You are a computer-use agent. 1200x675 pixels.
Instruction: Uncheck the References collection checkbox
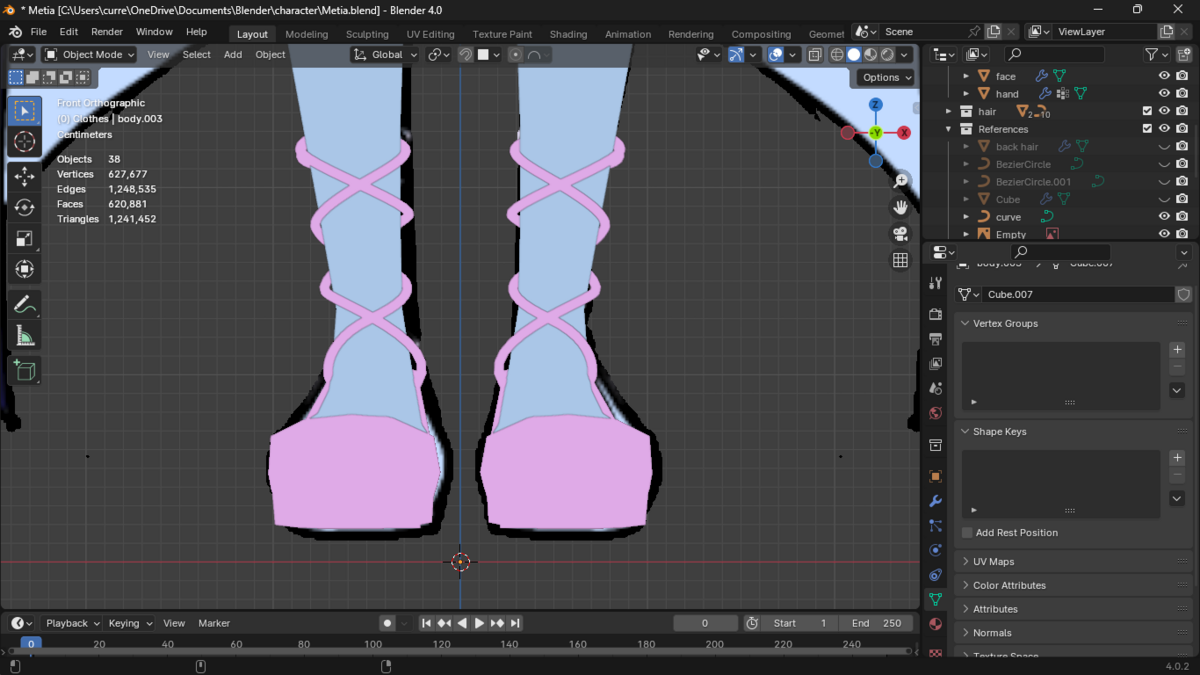[1147, 129]
